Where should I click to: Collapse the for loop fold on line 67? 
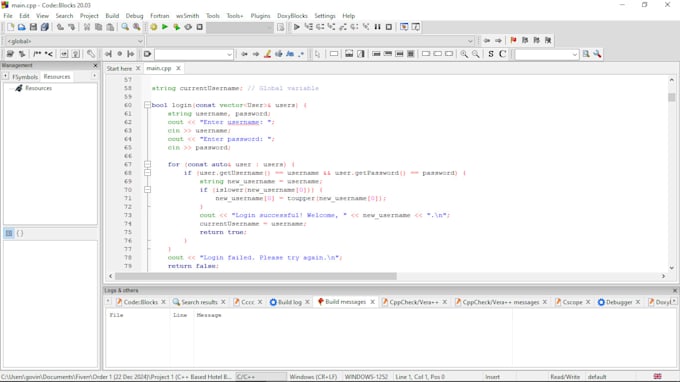(147, 164)
